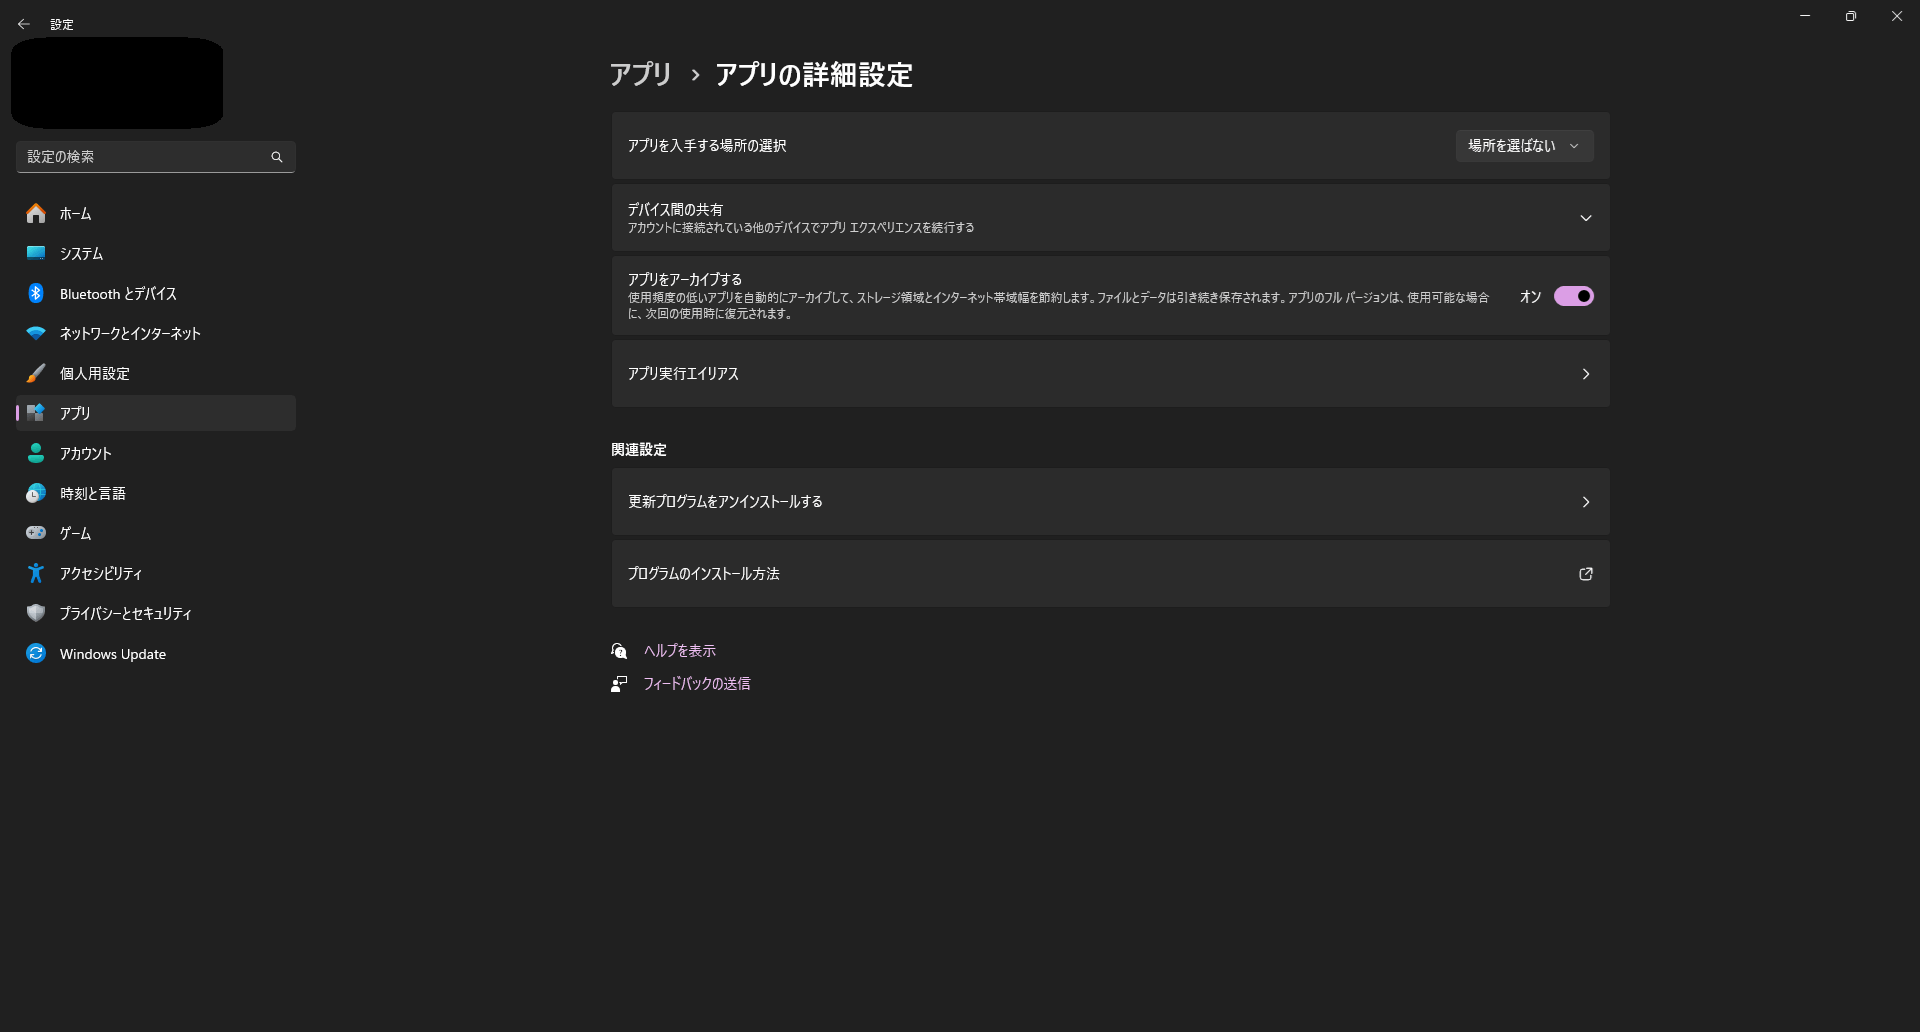
Task: Open アクセシビリティ settings
Action: (x=156, y=573)
